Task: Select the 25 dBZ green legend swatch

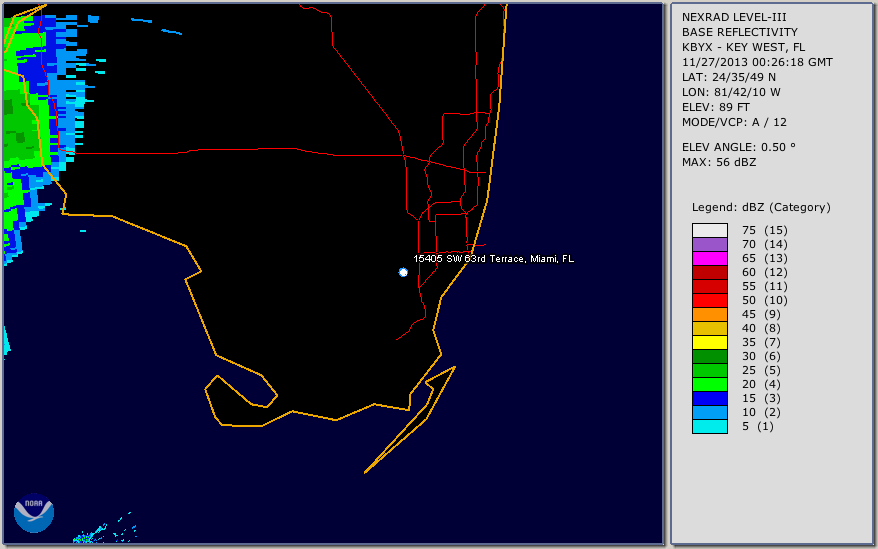Action: tap(709, 370)
